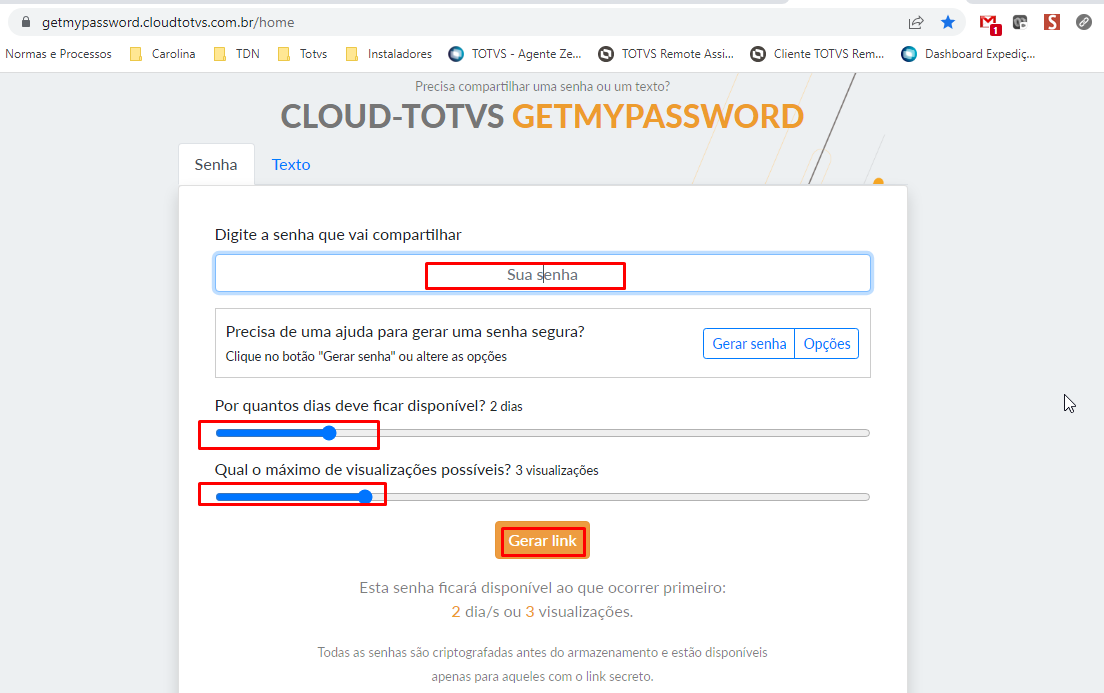Open the TOTVS Remote Assi... bookmark
Screen dimensions: 1104x693
(x=666, y=54)
